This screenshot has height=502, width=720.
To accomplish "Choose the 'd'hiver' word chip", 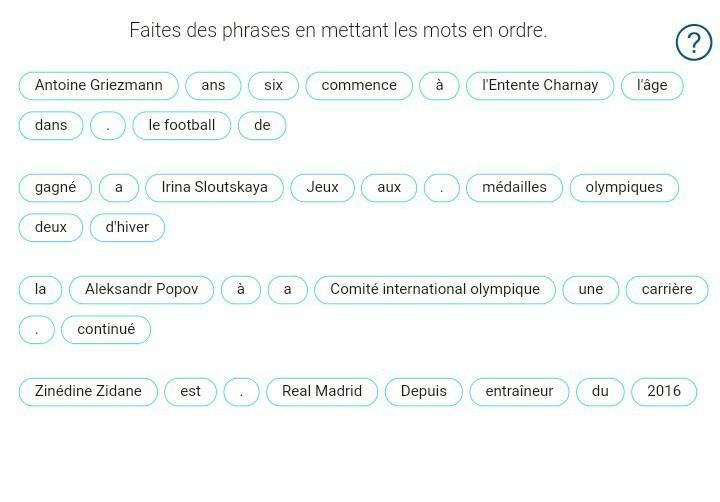I will tap(127, 228).
